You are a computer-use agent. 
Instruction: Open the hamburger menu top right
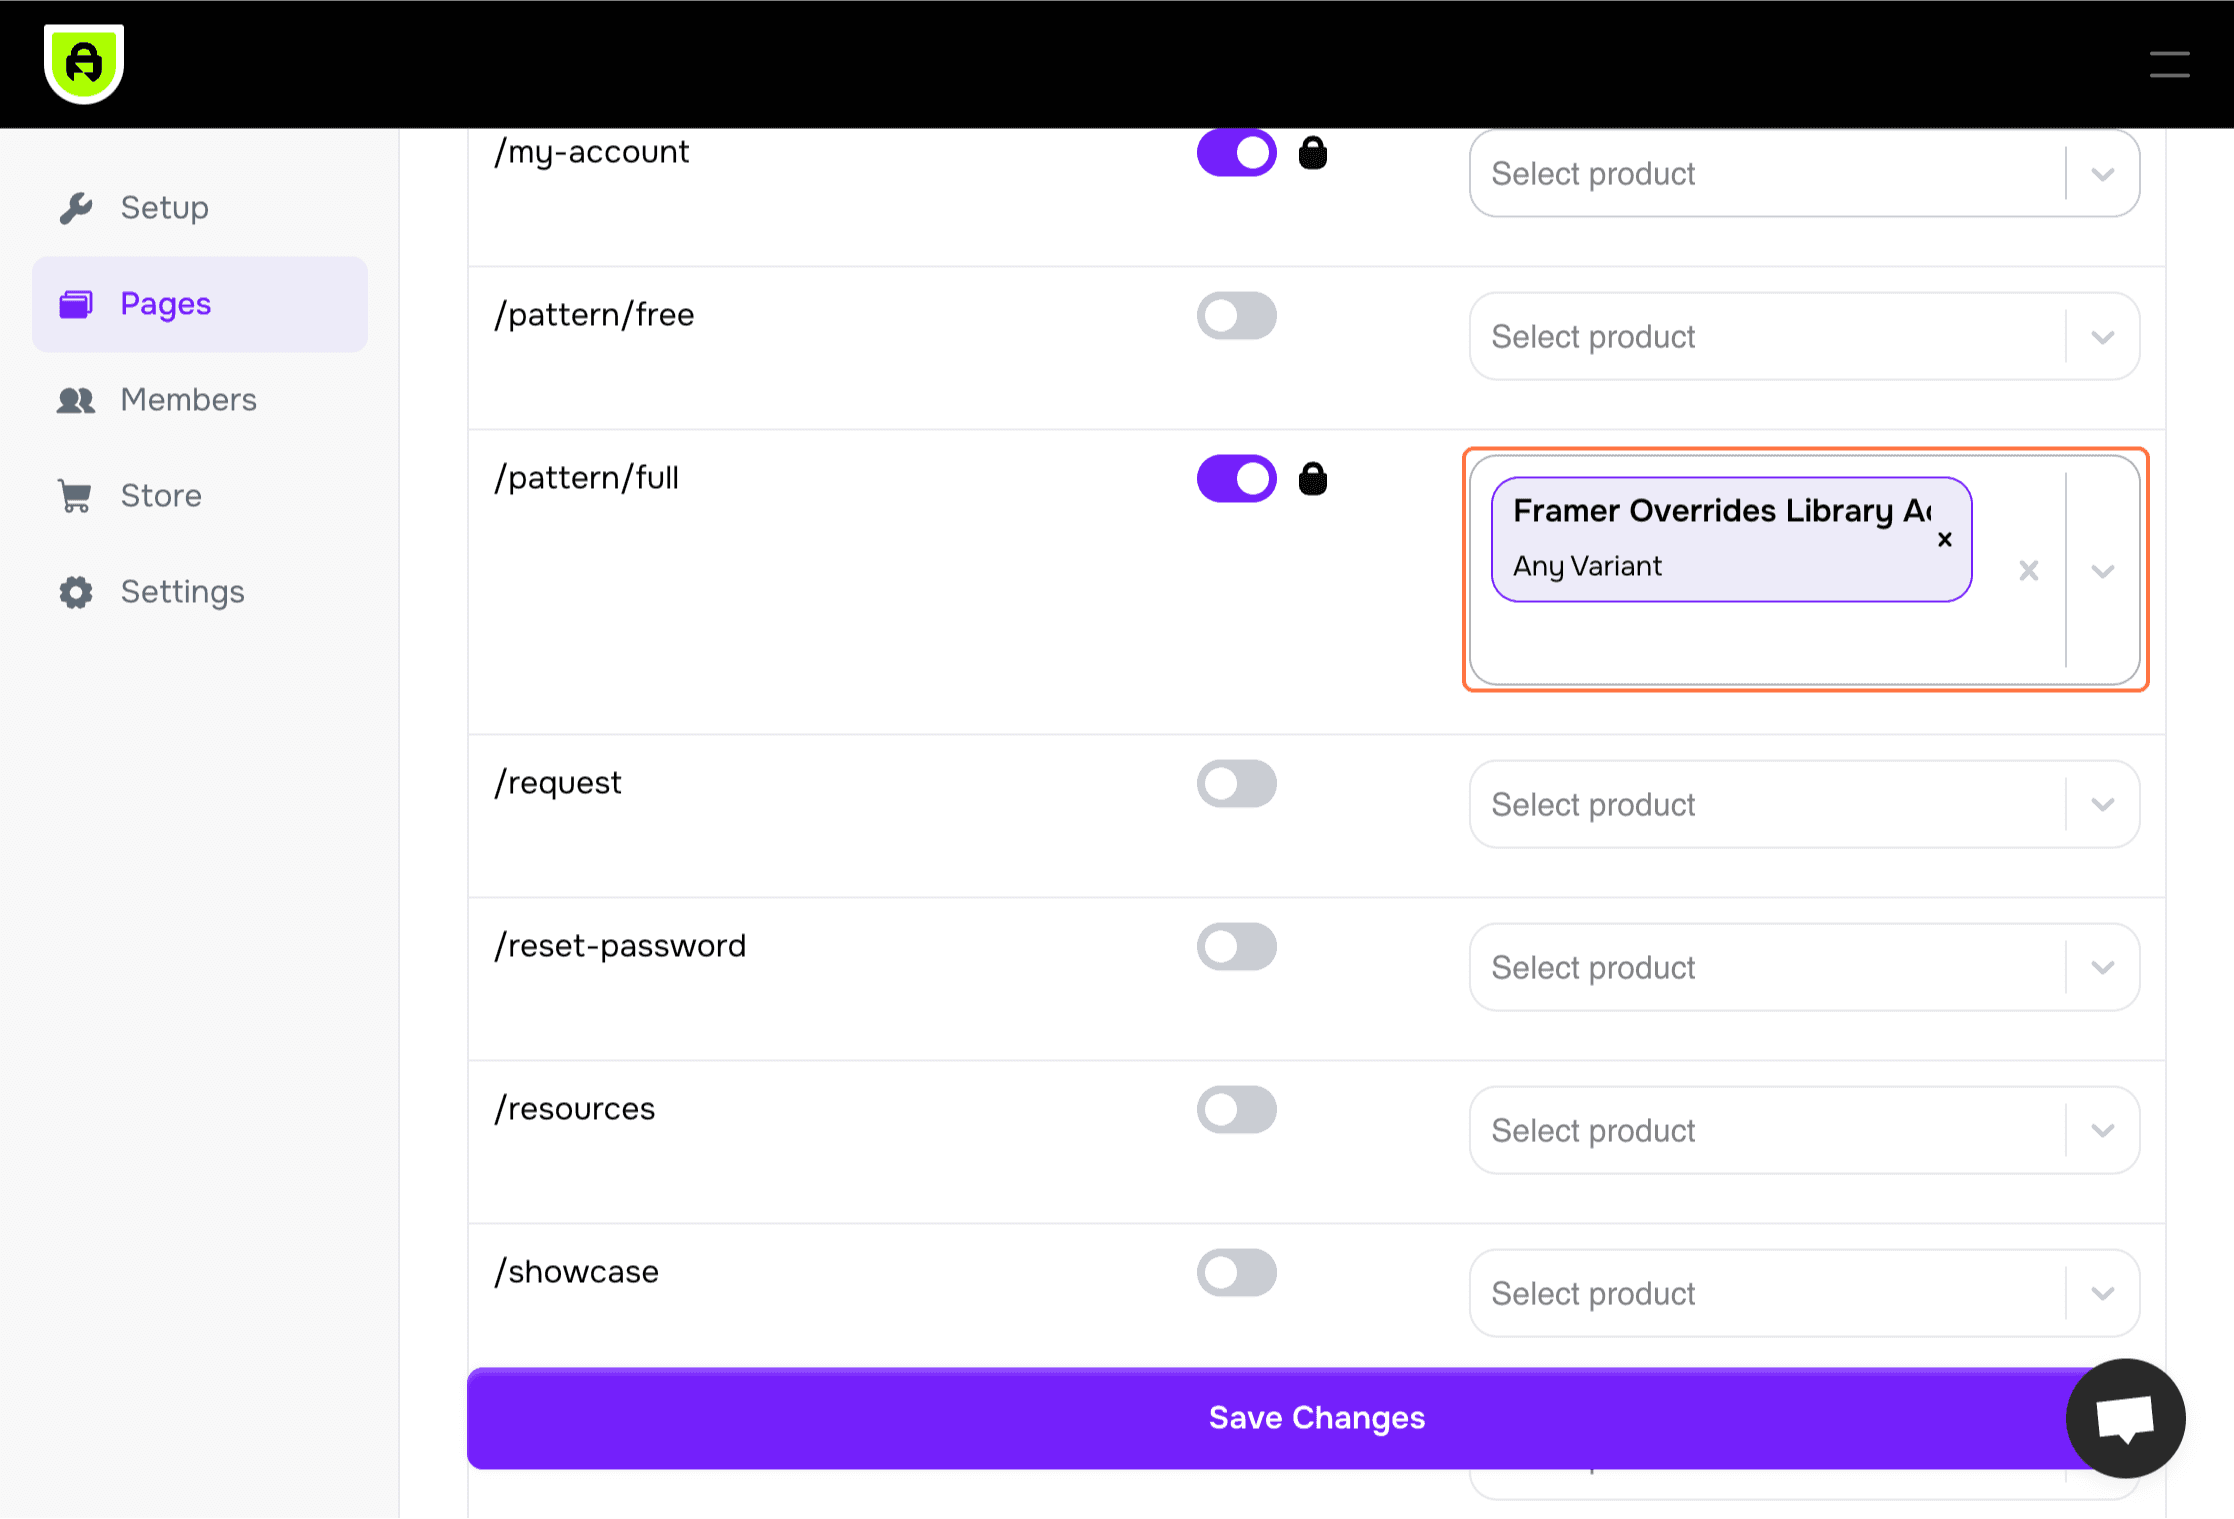[x=2169, y=63]
